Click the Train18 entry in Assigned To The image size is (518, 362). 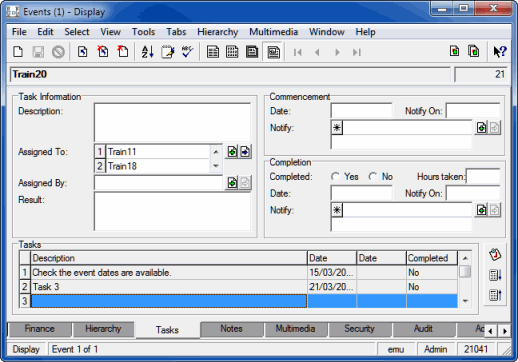[x=158, y=166]
